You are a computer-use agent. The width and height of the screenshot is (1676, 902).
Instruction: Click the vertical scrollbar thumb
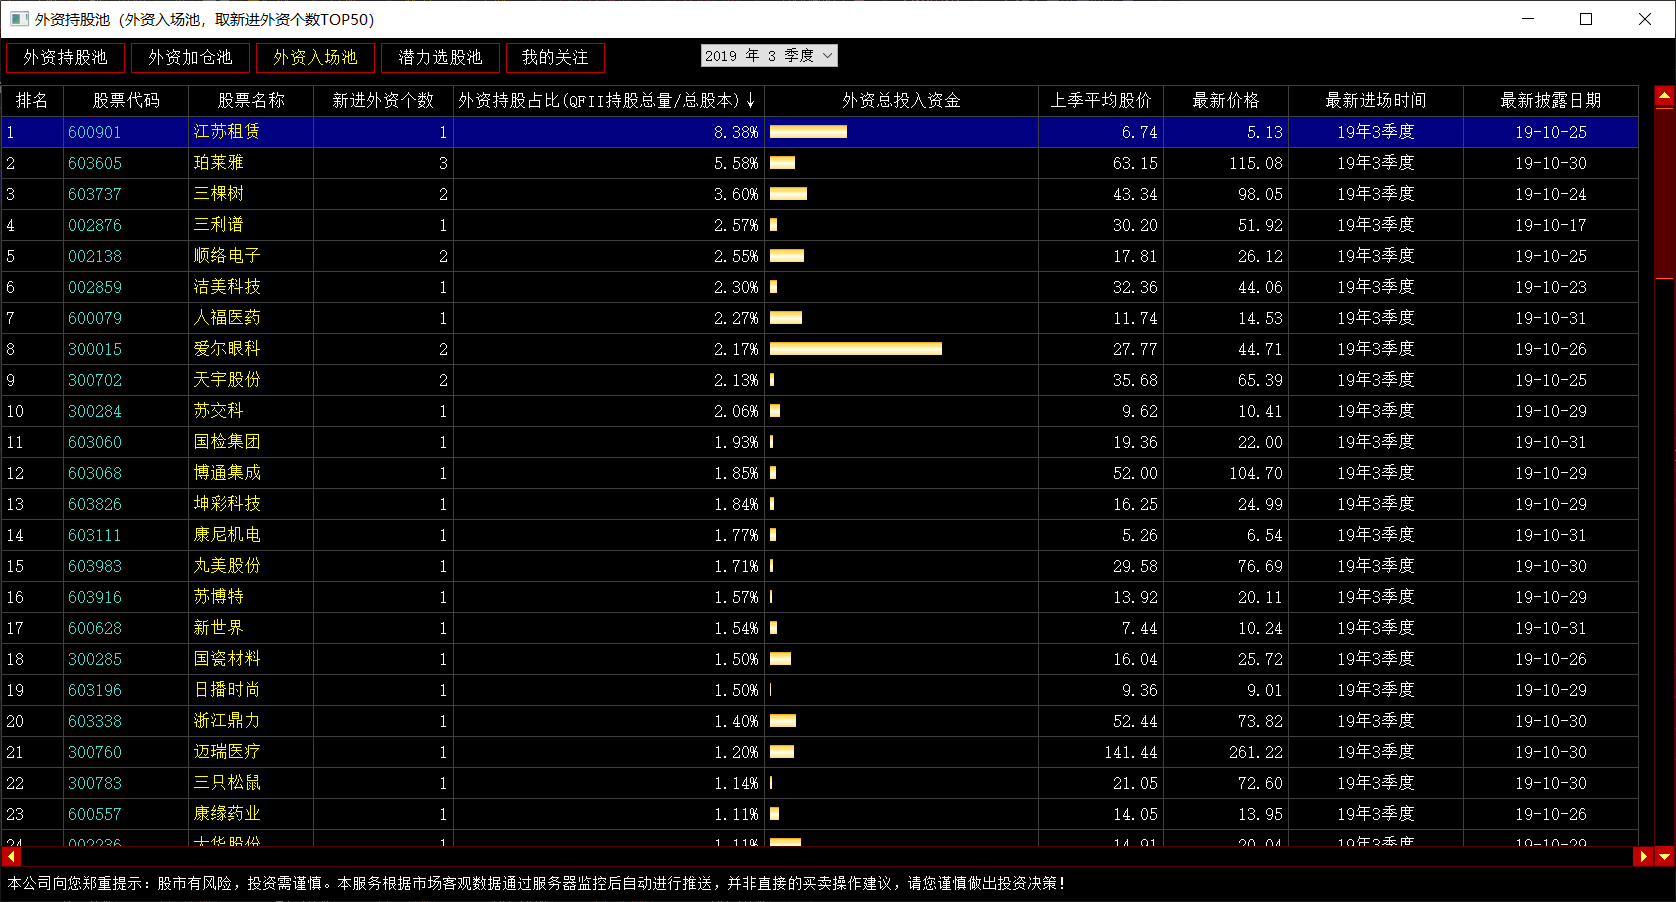1664,190
